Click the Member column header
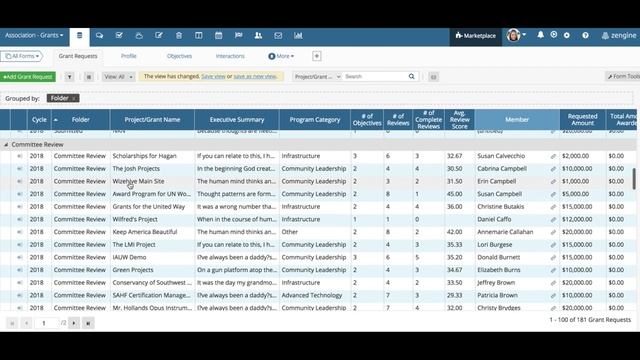 (517, 120)
